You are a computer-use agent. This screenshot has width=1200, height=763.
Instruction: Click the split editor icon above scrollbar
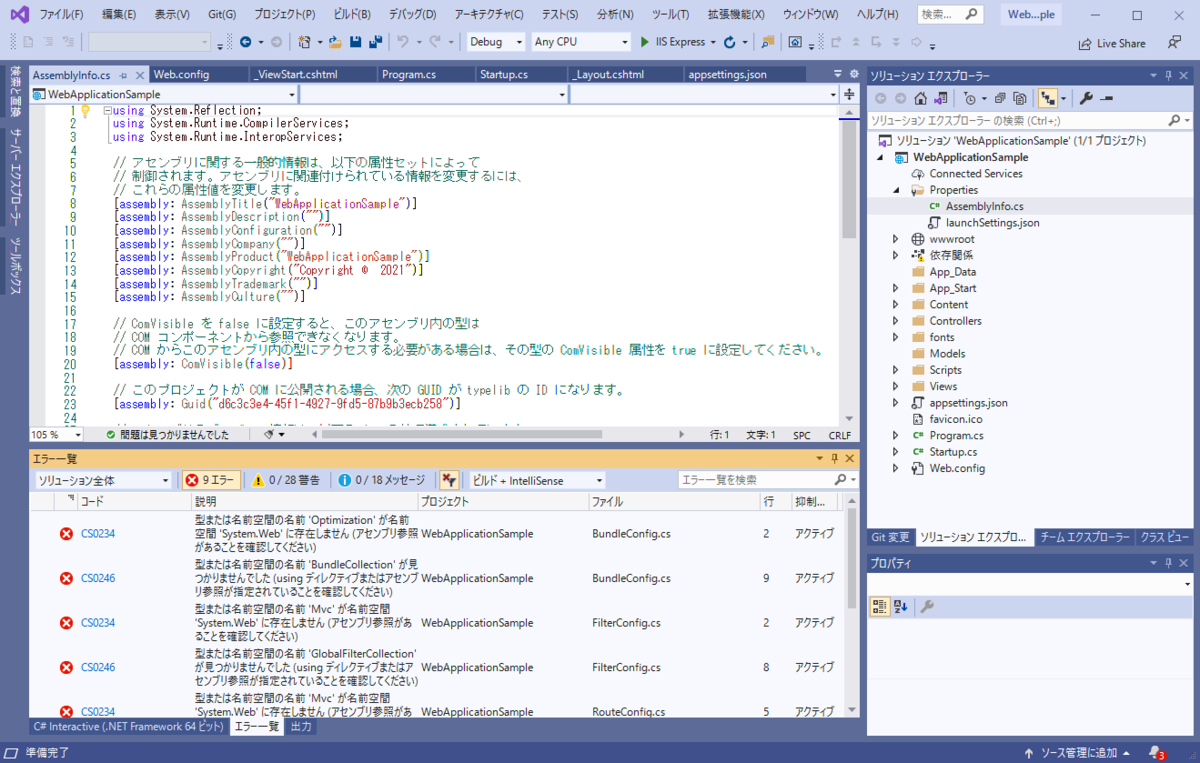[849, 94]
